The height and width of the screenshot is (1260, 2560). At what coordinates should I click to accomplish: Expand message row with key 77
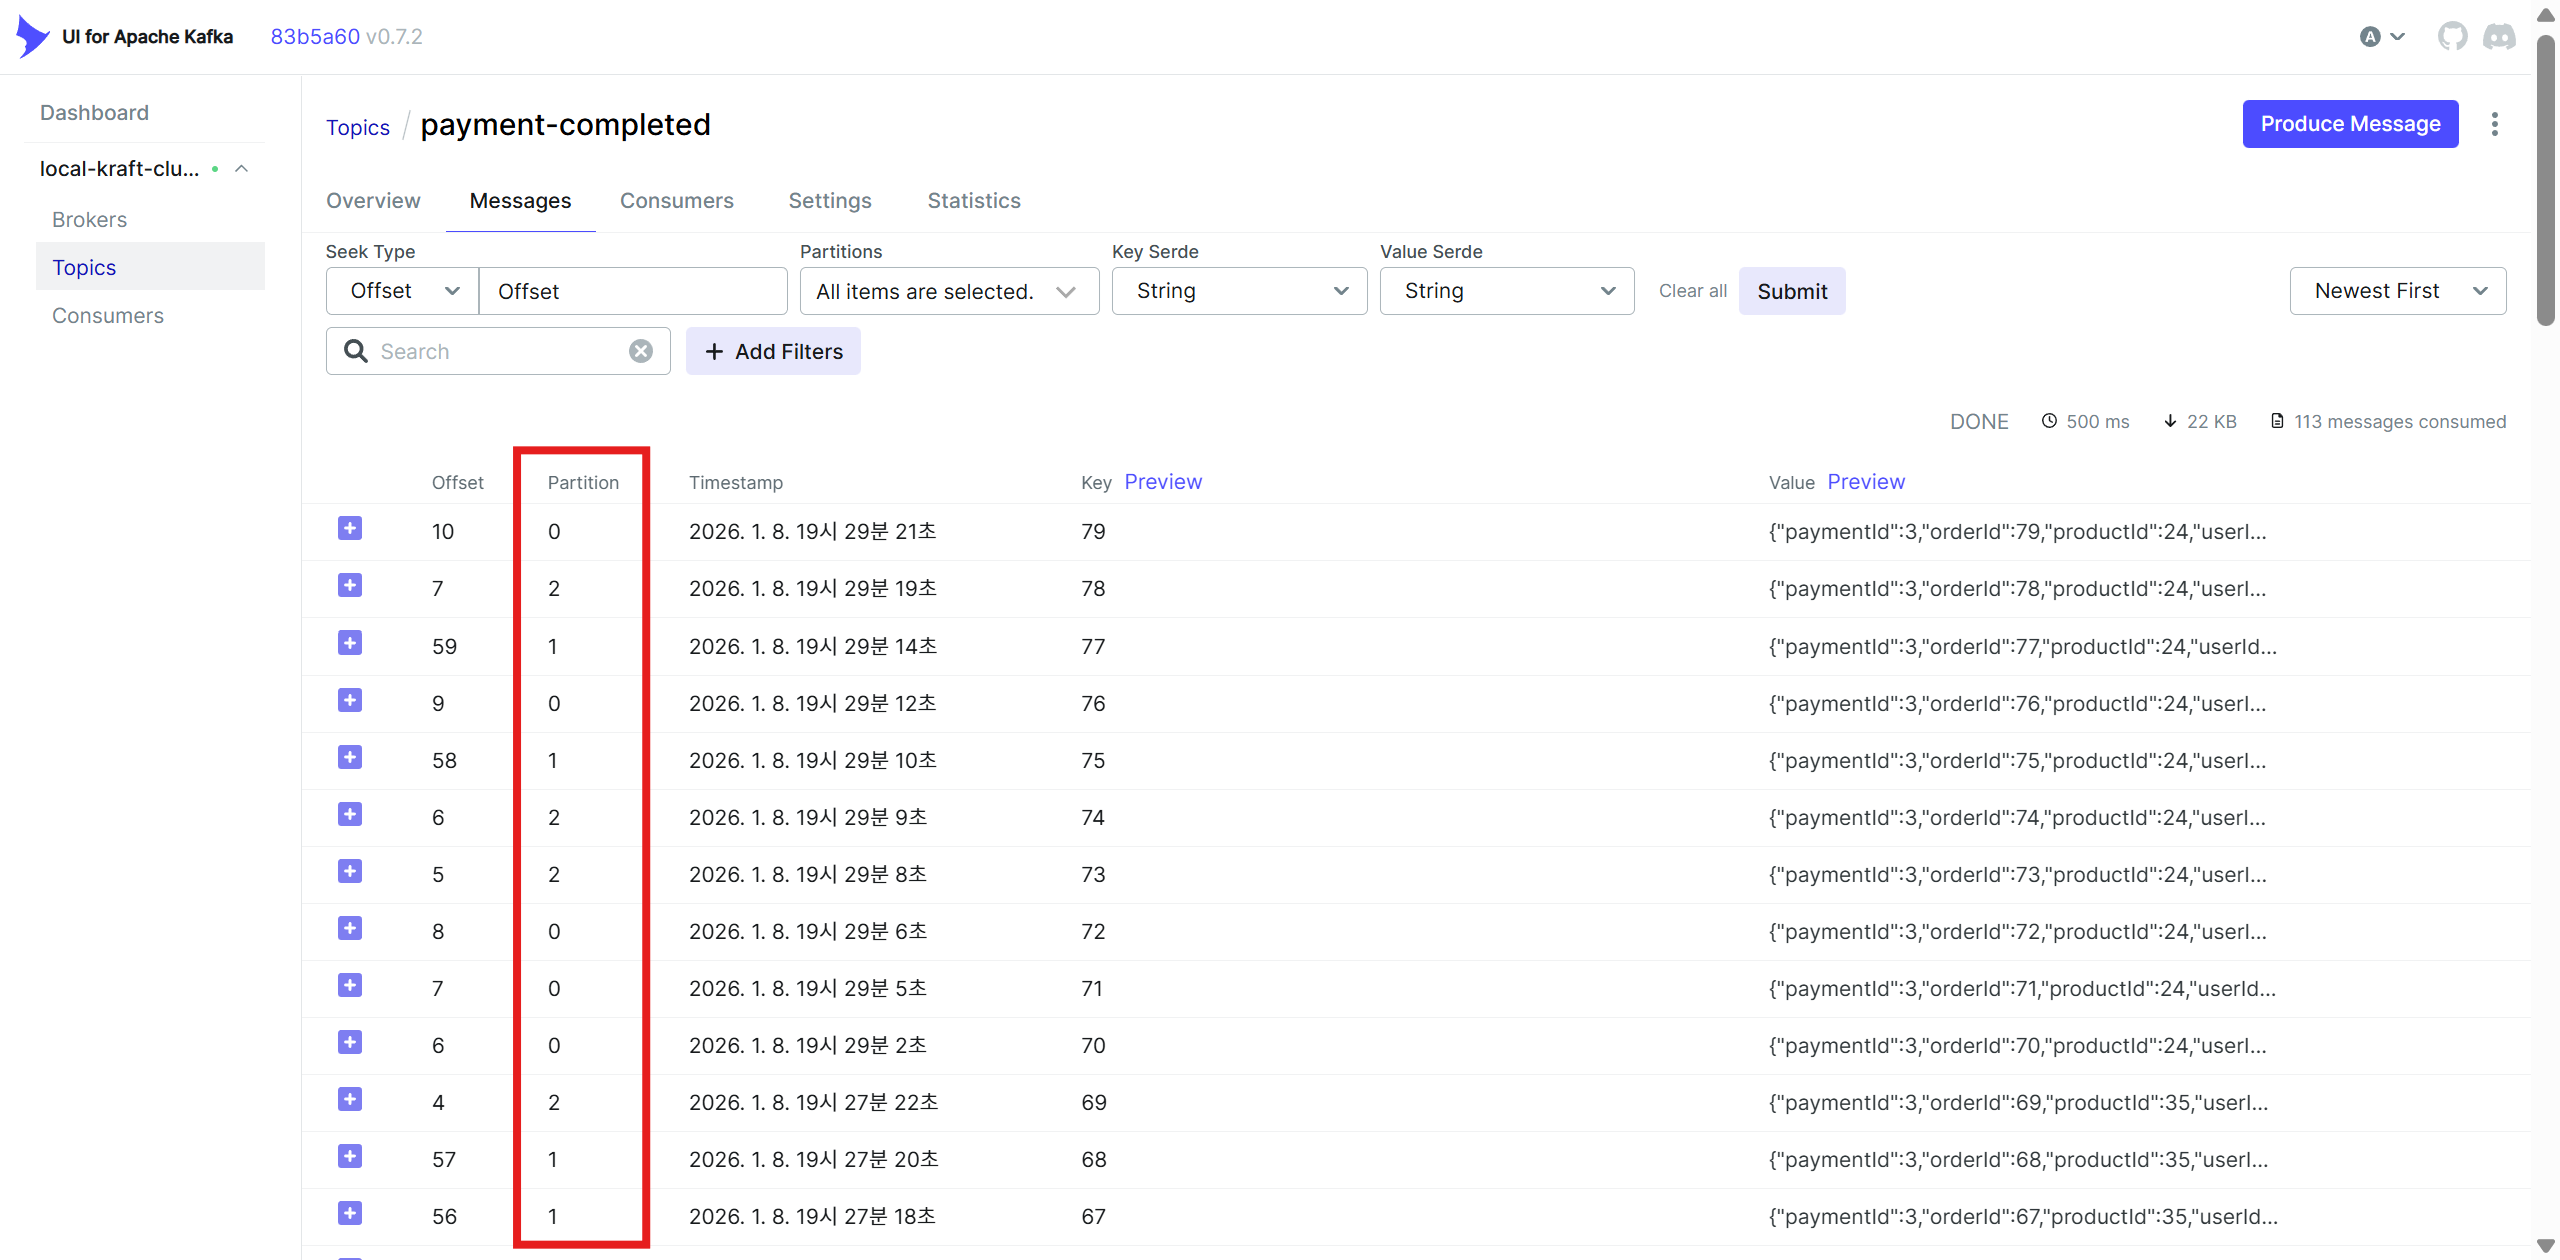(350, 643)
